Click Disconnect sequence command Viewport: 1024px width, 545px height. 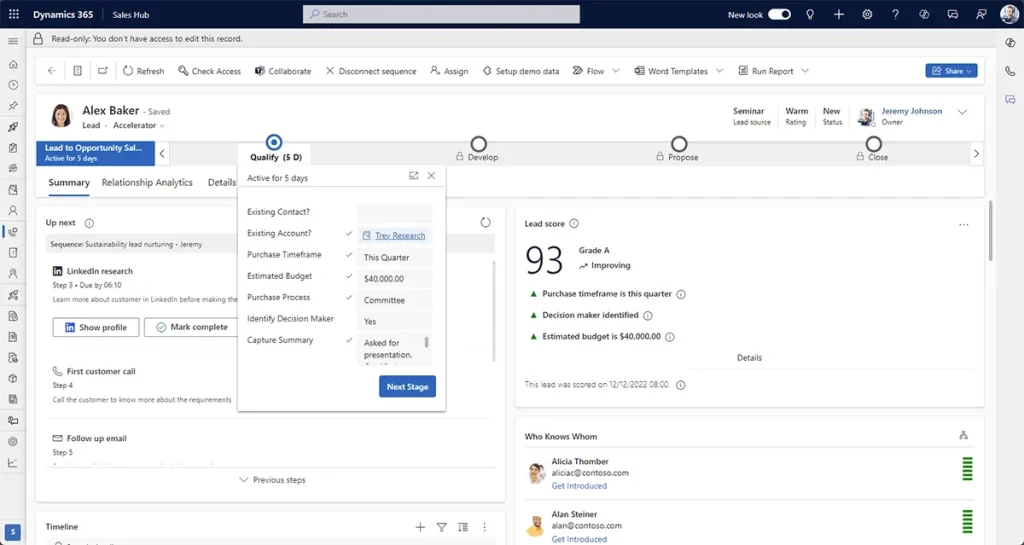tap(371, 71)
